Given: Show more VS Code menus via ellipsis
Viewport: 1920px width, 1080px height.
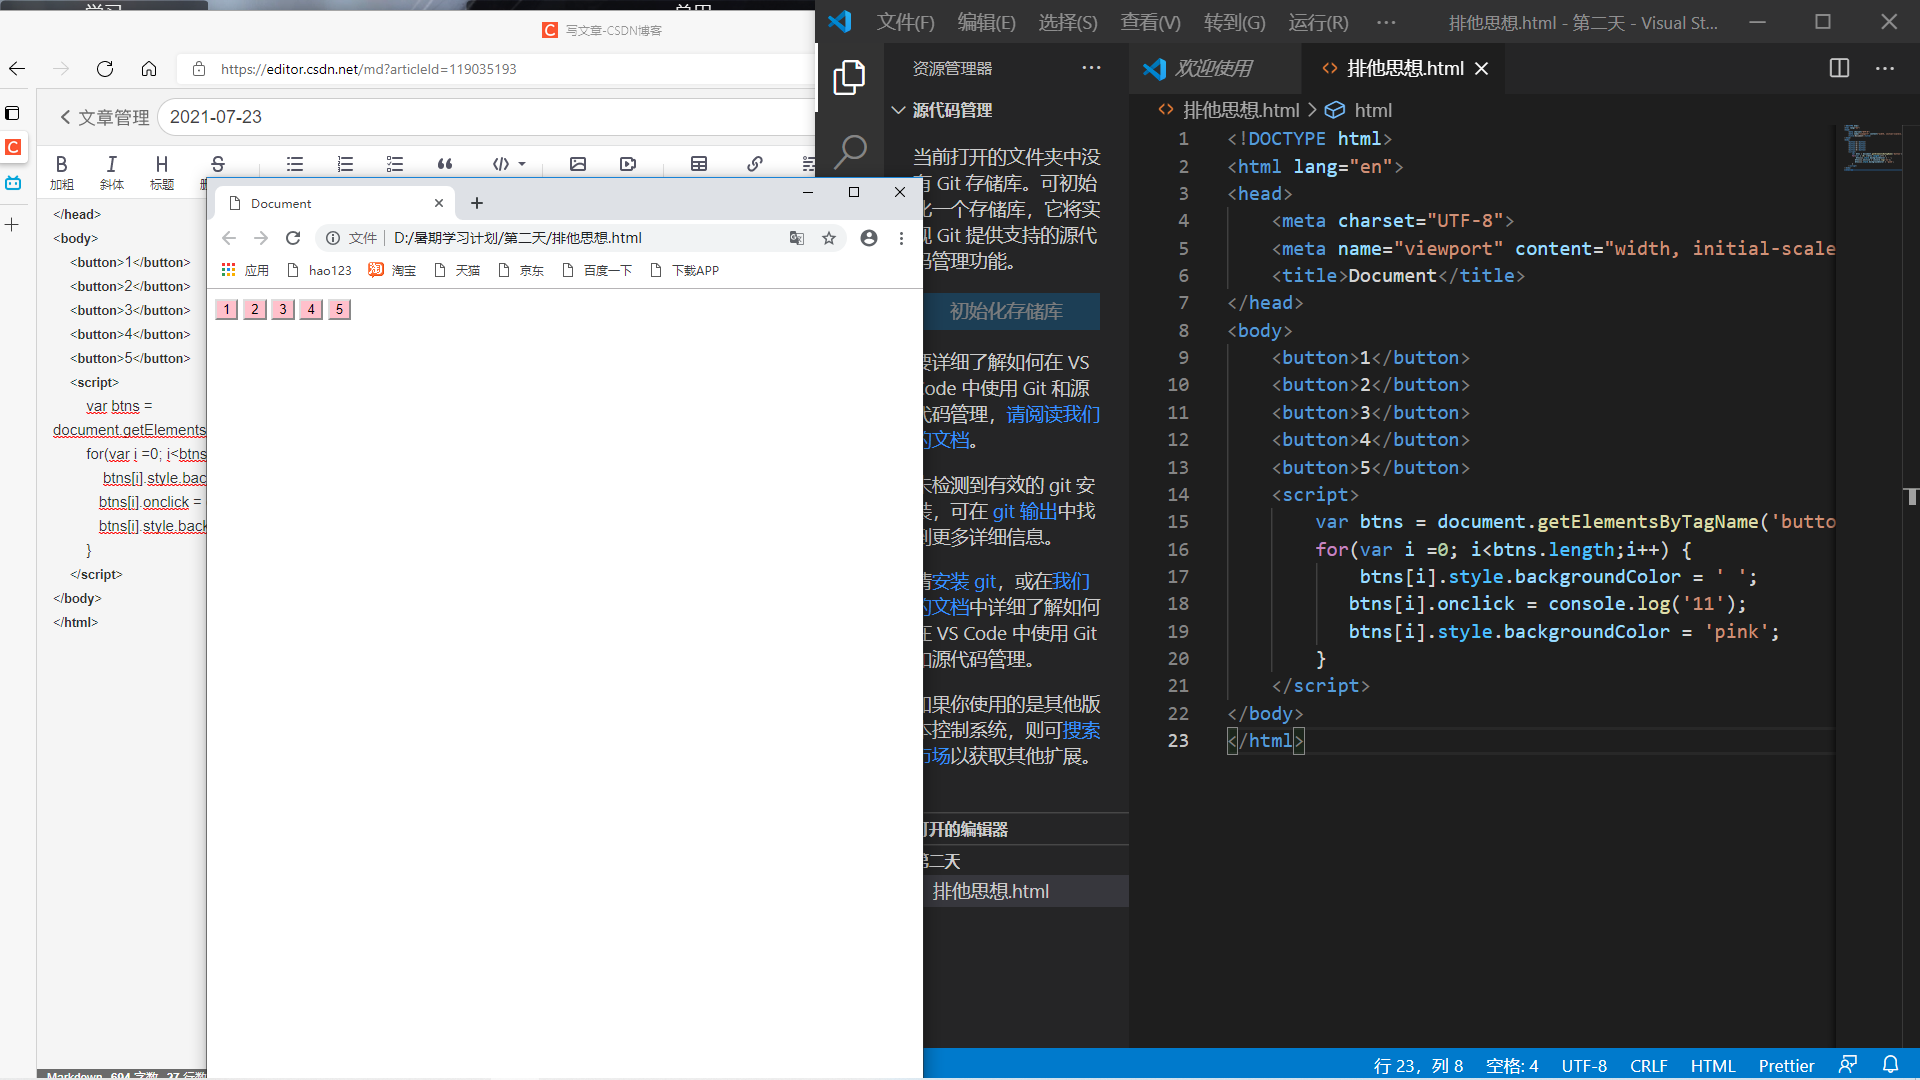Looking at the screenshot, I should click(1386, 22).
